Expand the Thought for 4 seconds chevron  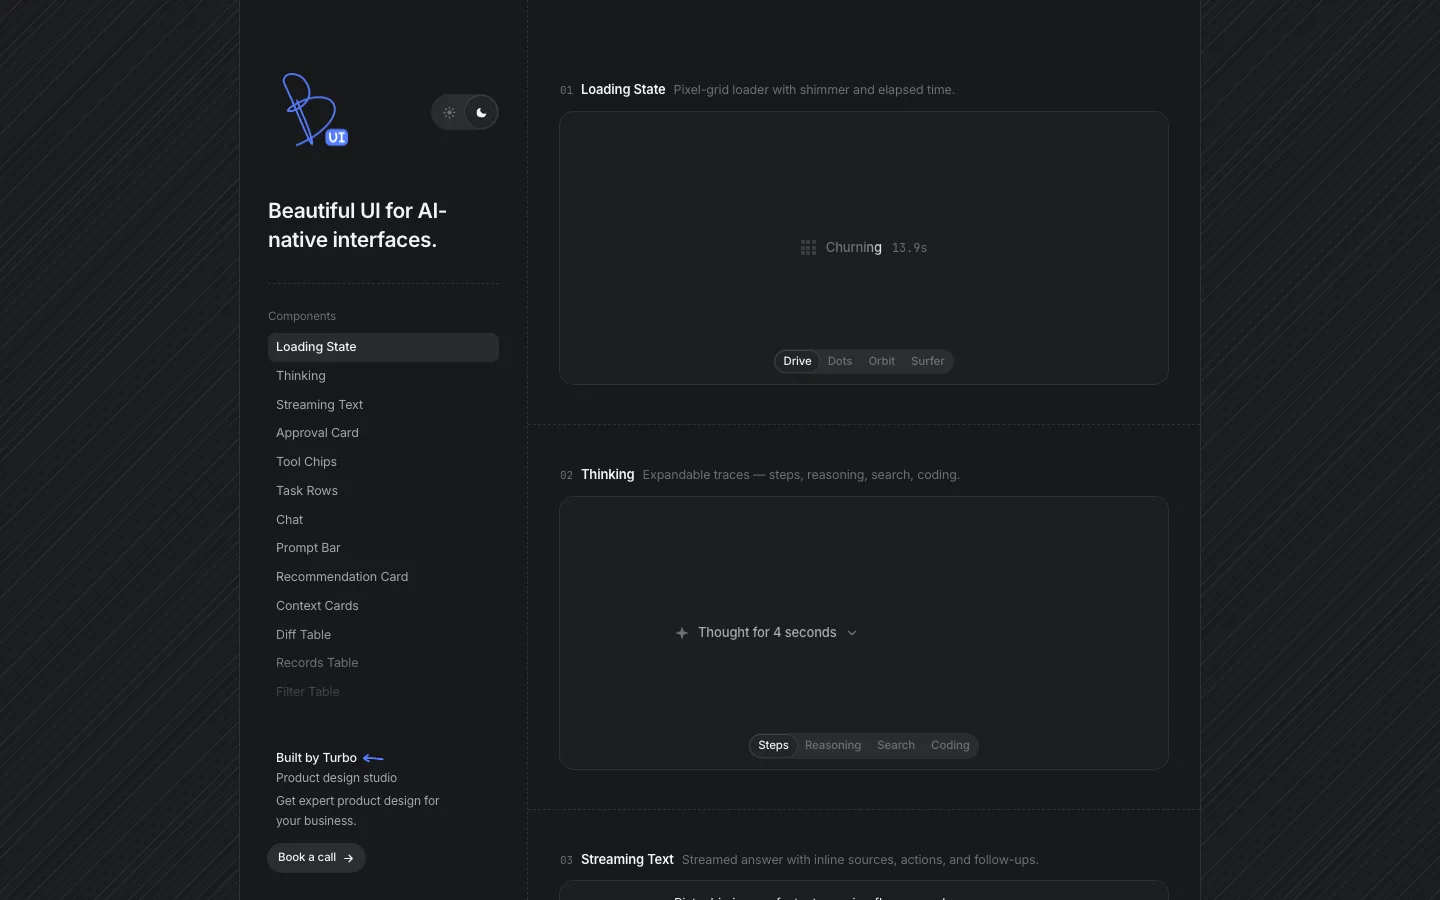pyautogui.click(x=852, y=633)
